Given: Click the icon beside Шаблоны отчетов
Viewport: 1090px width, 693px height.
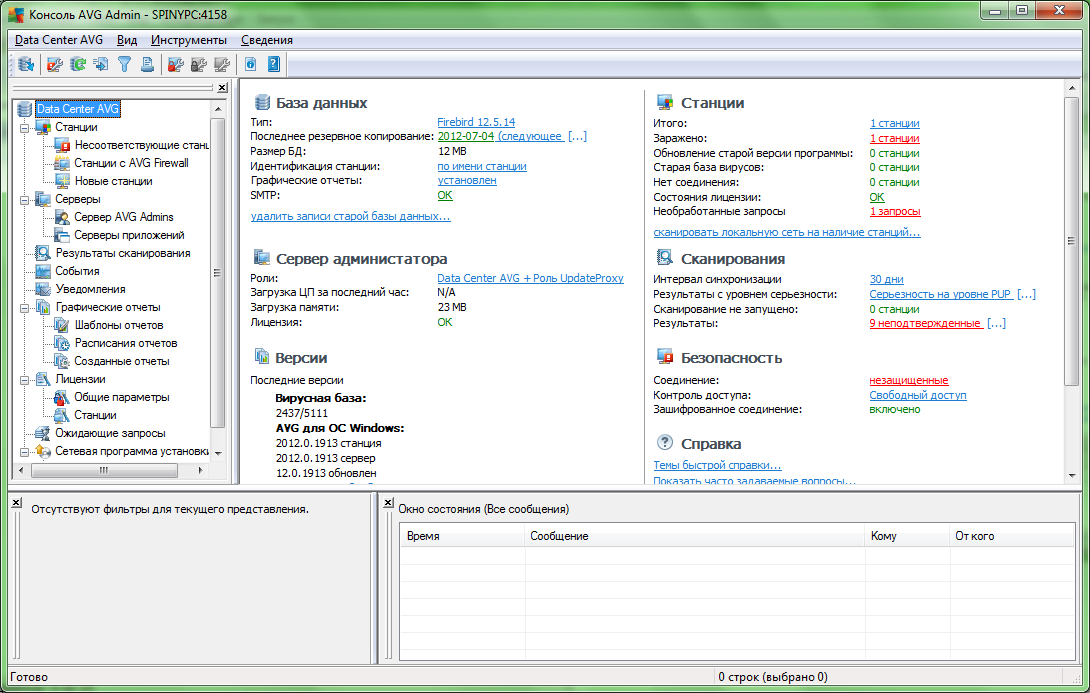Looking at the screenshot, I should tap(63, 325).
